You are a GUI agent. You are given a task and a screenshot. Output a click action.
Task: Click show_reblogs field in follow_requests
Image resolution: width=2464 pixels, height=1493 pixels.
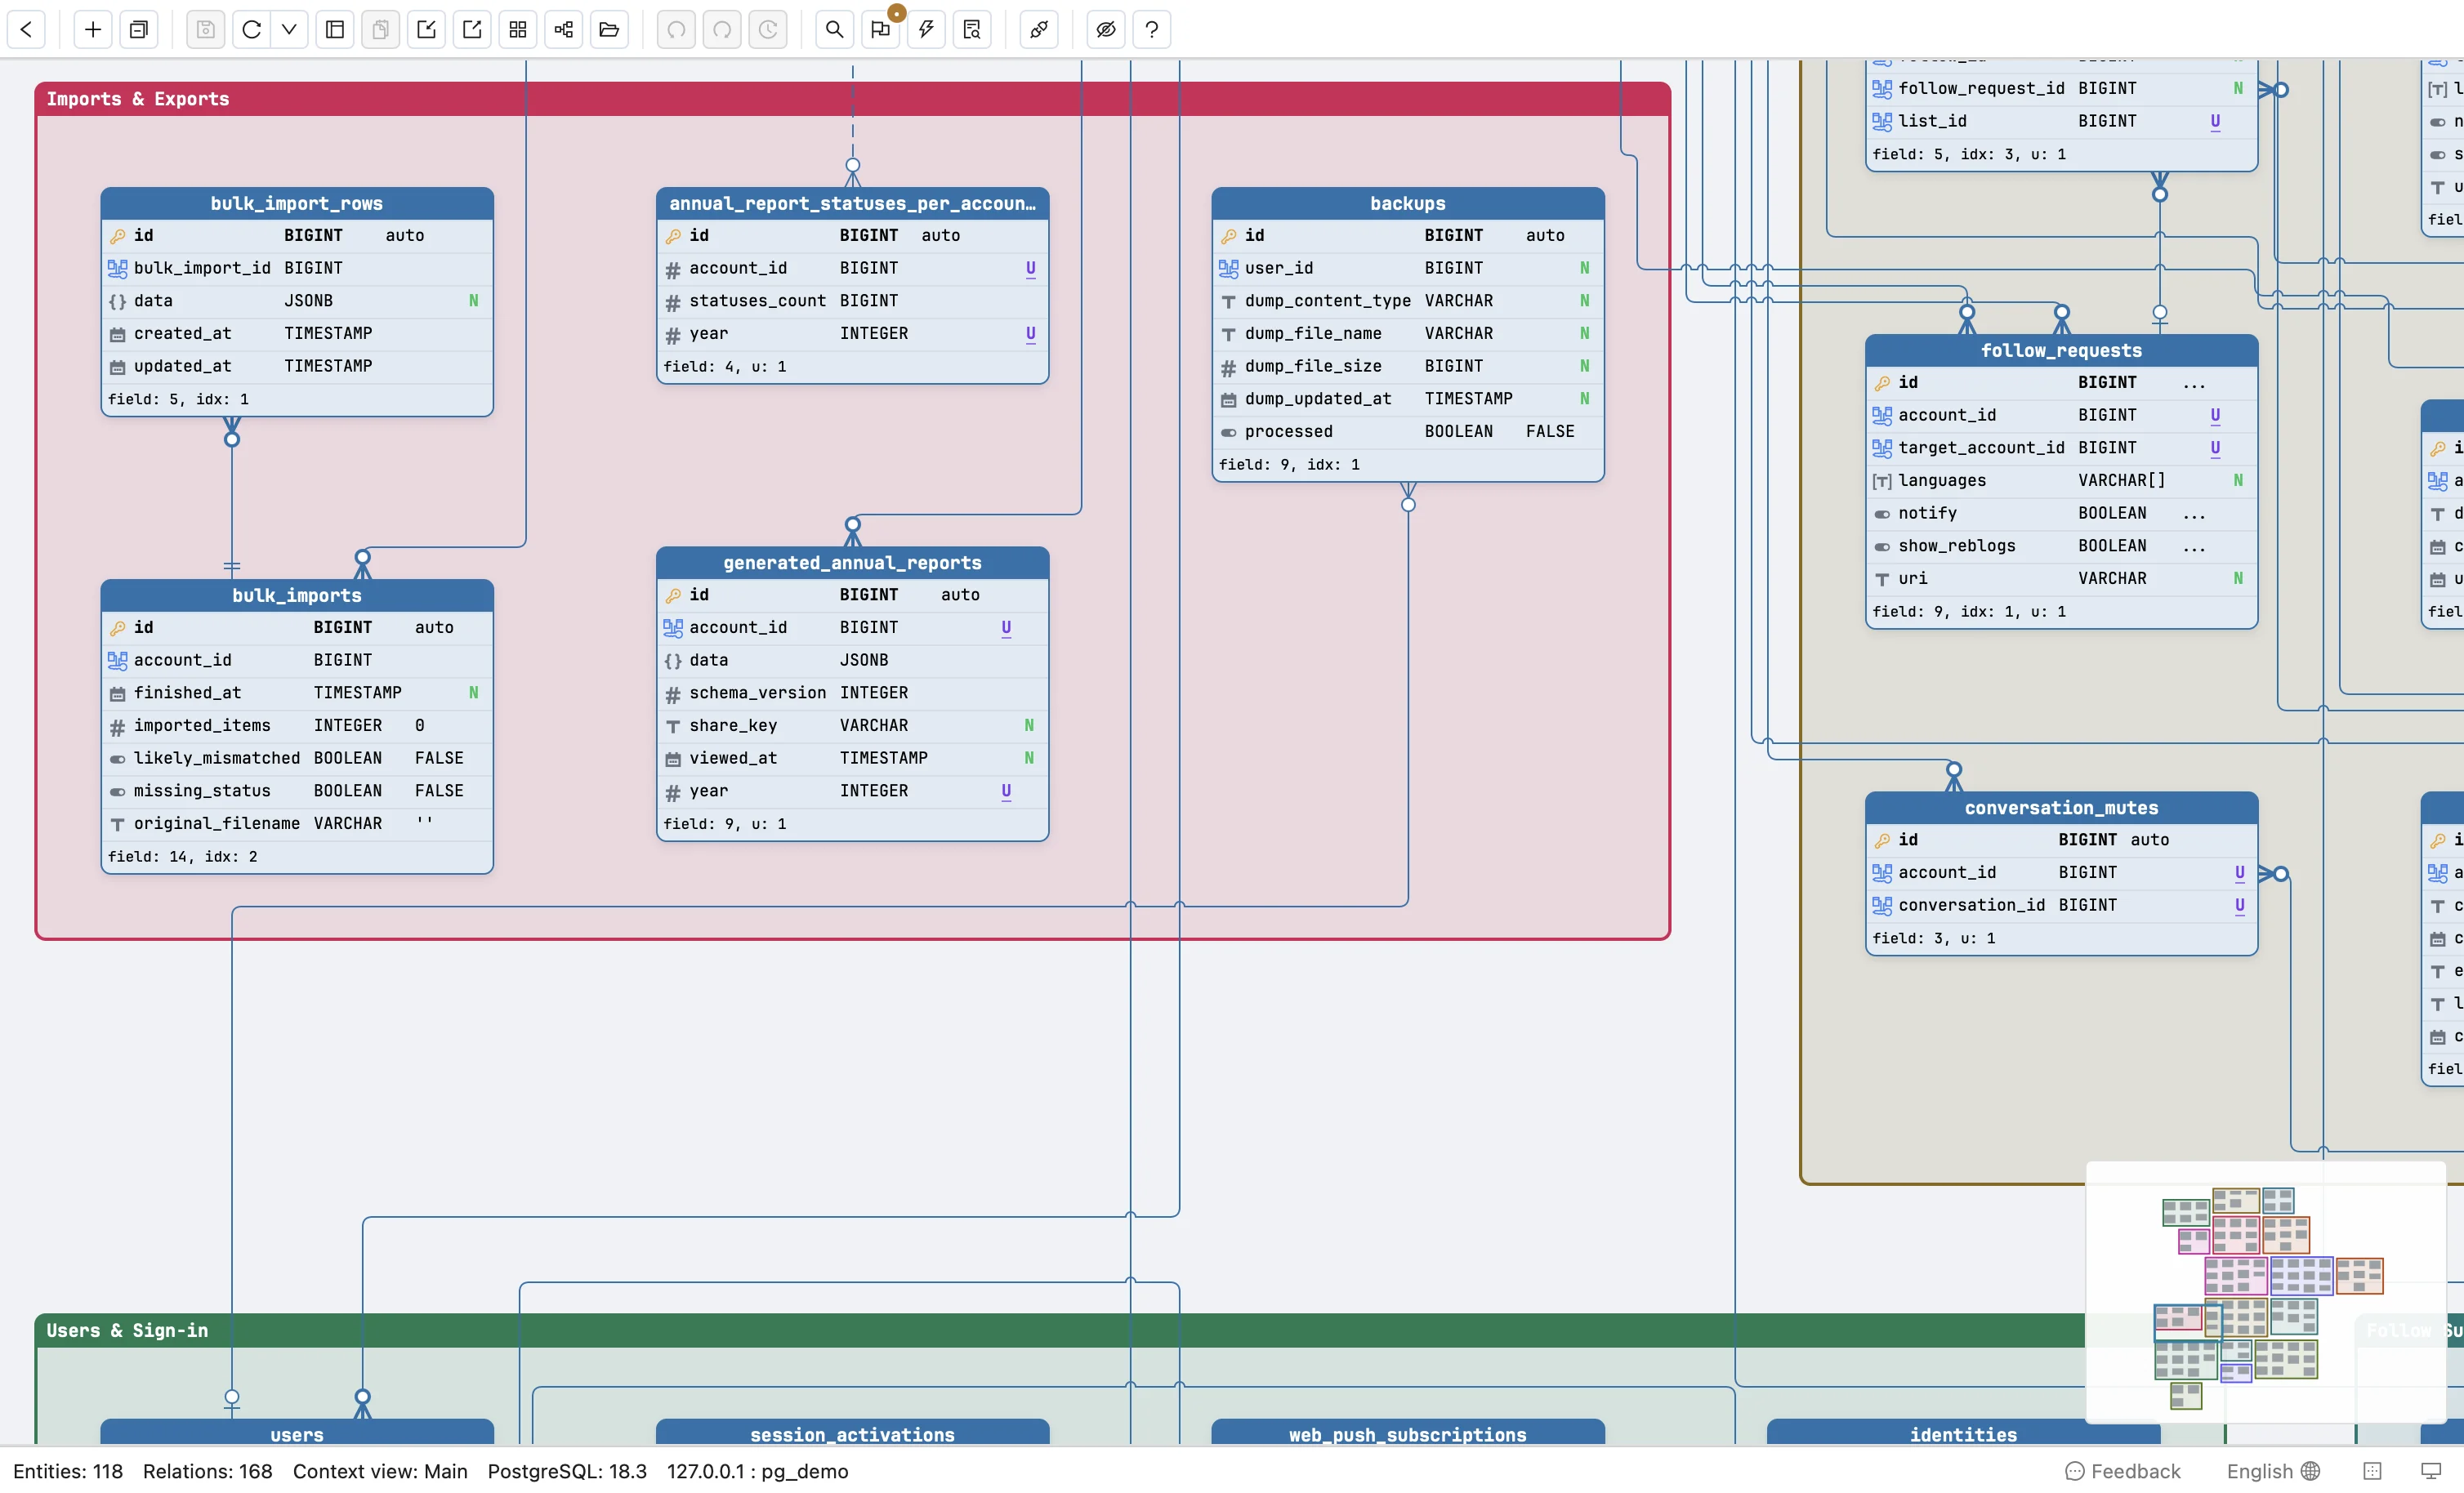pos(2061,546)
